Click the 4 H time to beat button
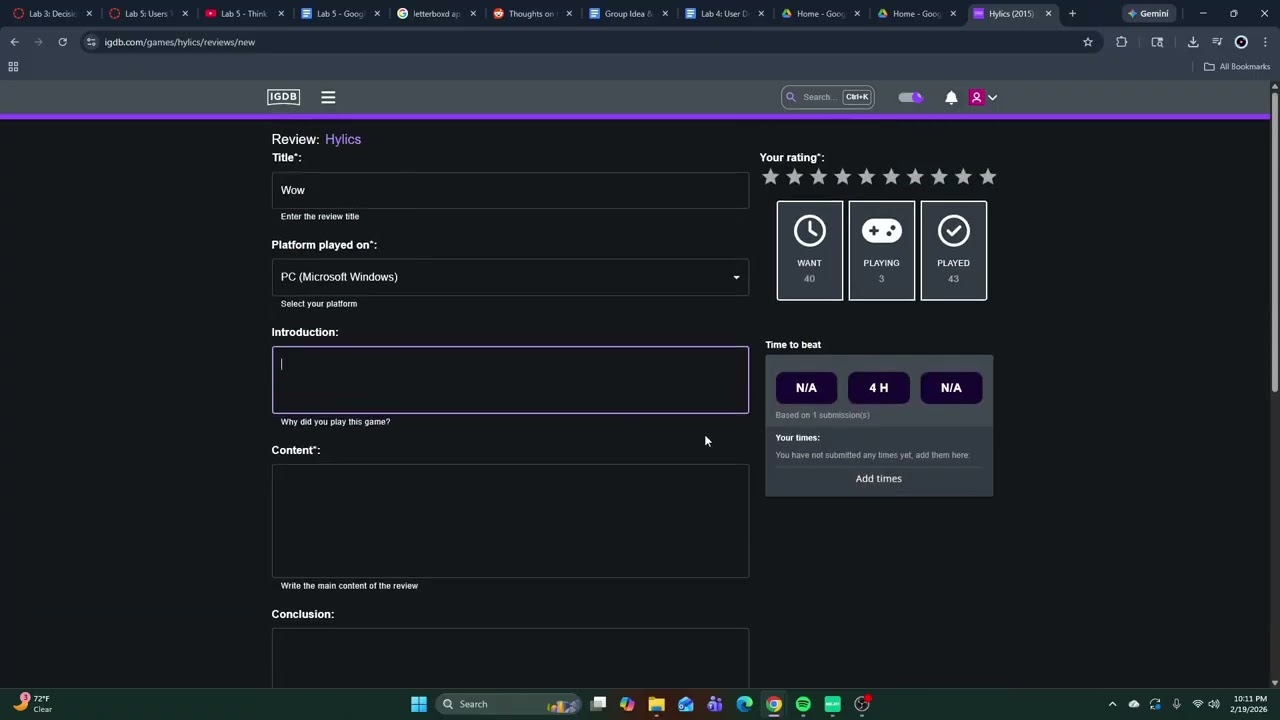This screenshot has width=1280, height=720. pyautogui.click(x=879, y=388)
